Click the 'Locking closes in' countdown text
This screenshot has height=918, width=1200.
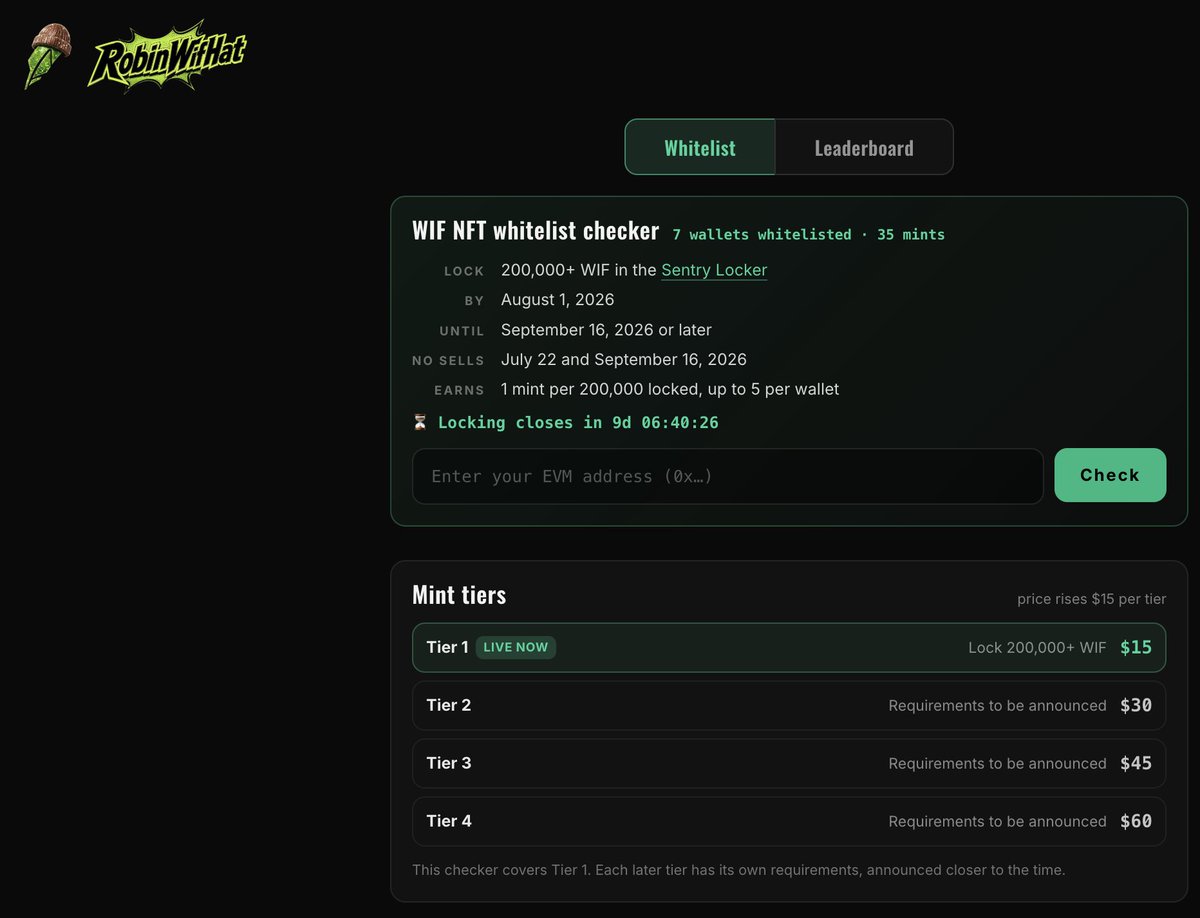(578, 422)
